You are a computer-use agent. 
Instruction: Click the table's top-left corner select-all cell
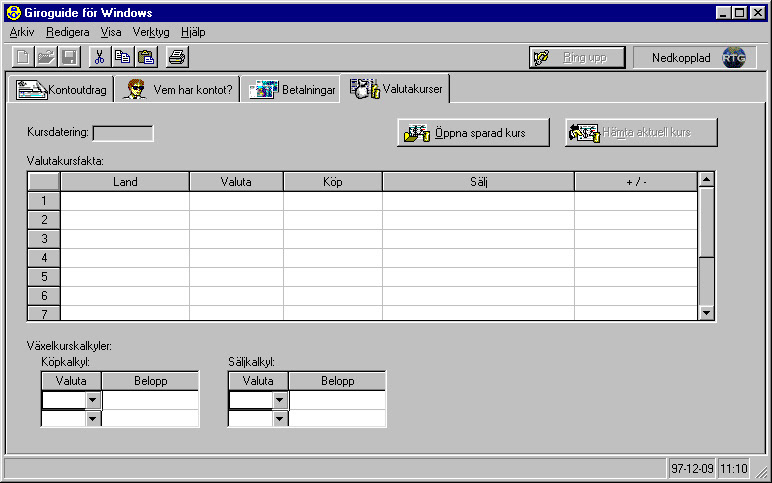tap(44, 182)
